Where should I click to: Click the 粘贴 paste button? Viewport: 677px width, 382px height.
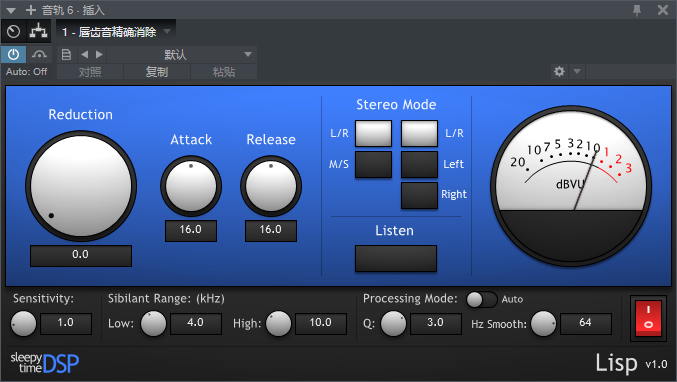(224, 72)
